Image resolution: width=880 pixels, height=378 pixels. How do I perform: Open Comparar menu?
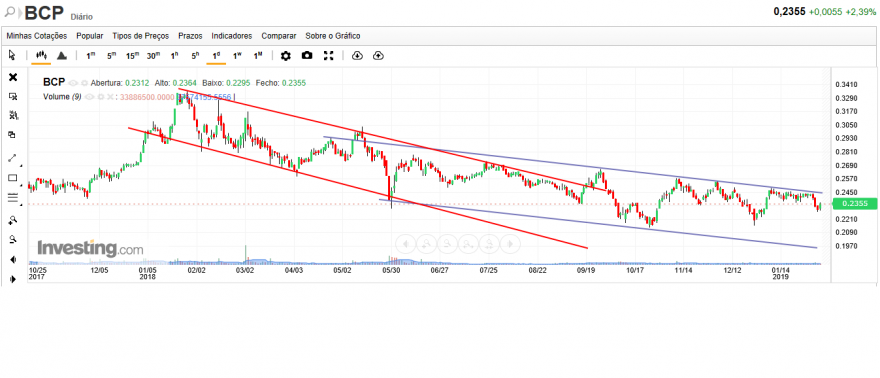coord(278,36)
